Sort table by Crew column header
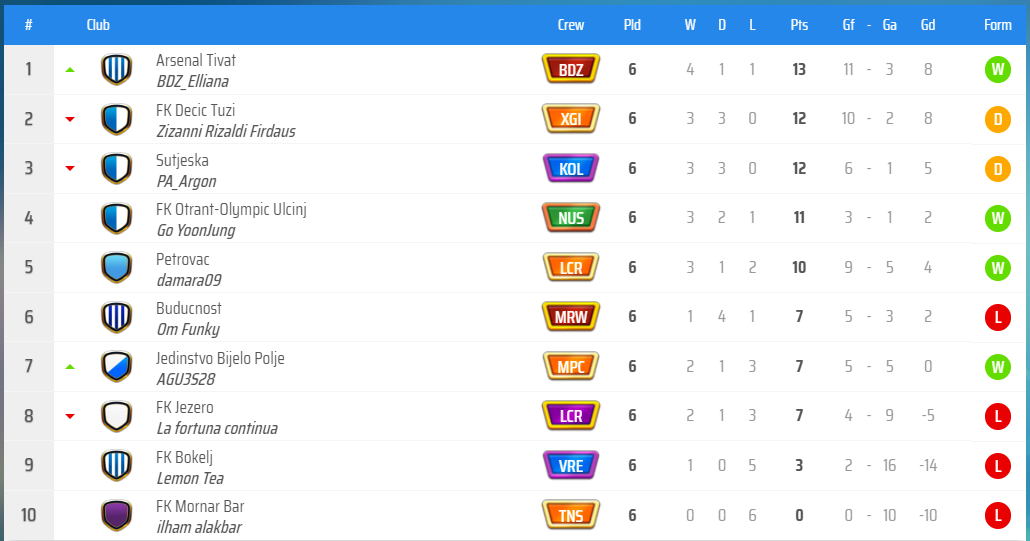 click(571, 25)
